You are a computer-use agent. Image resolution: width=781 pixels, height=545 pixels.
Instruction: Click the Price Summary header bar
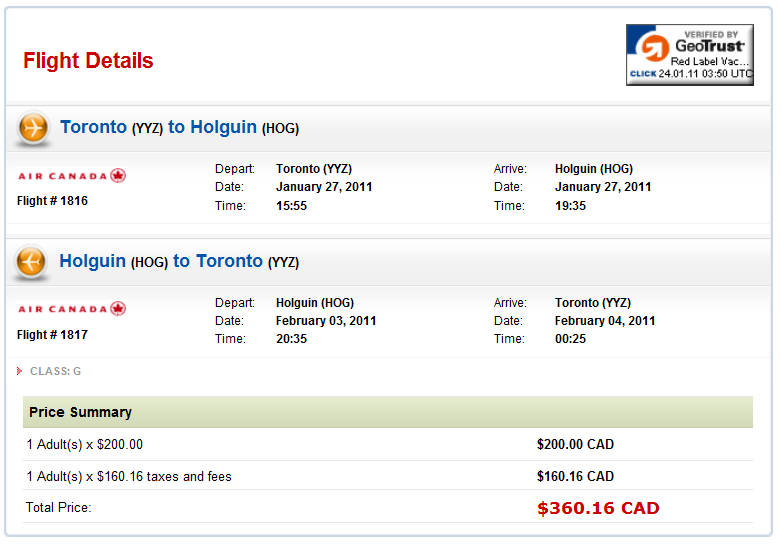[388, 412]
